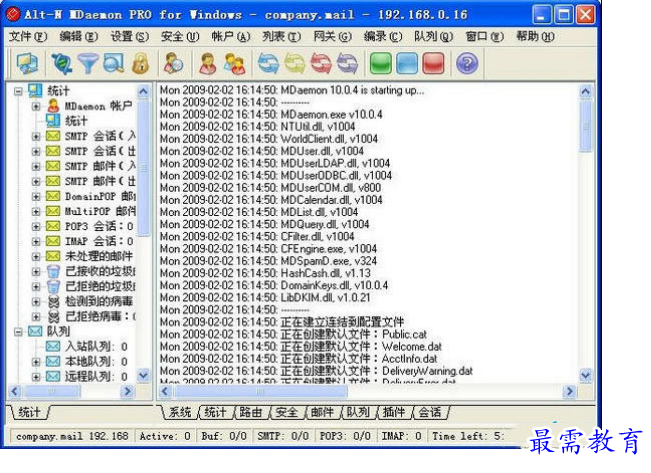Open the 编辑(E) menu
Screen dimensions: 651x473
(x=78, y=37)
